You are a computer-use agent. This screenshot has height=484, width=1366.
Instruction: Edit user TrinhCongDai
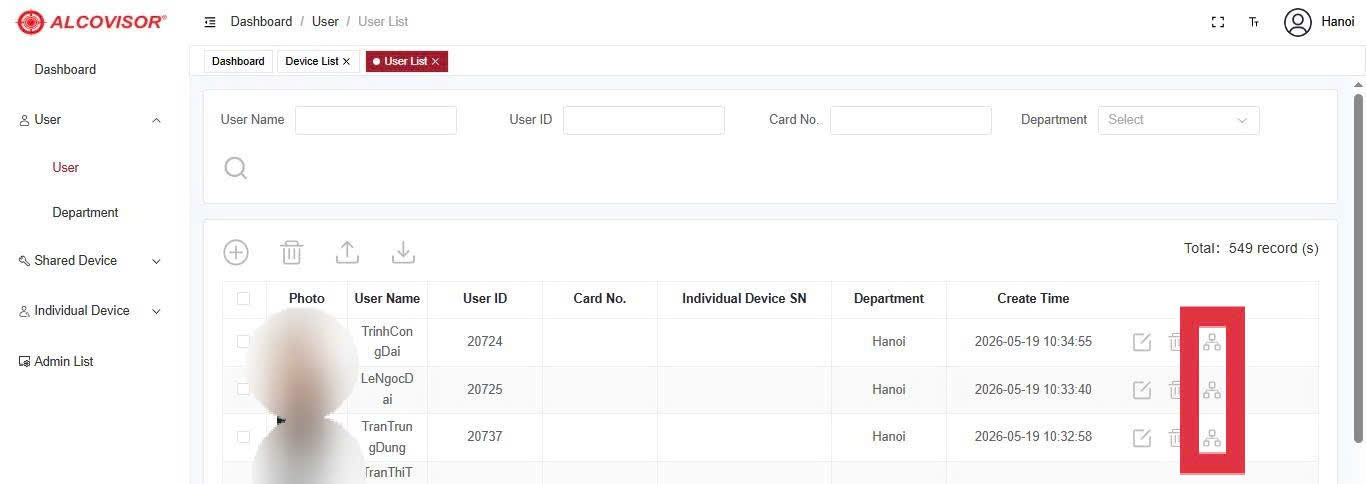(x=1142, y=342)
